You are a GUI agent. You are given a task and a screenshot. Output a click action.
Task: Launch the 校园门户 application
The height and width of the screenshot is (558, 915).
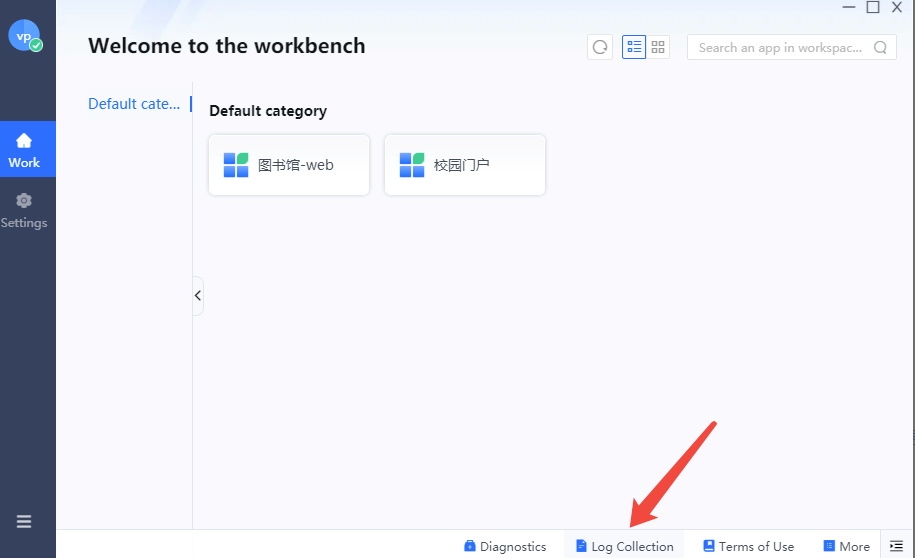click(x=465, y=165)
